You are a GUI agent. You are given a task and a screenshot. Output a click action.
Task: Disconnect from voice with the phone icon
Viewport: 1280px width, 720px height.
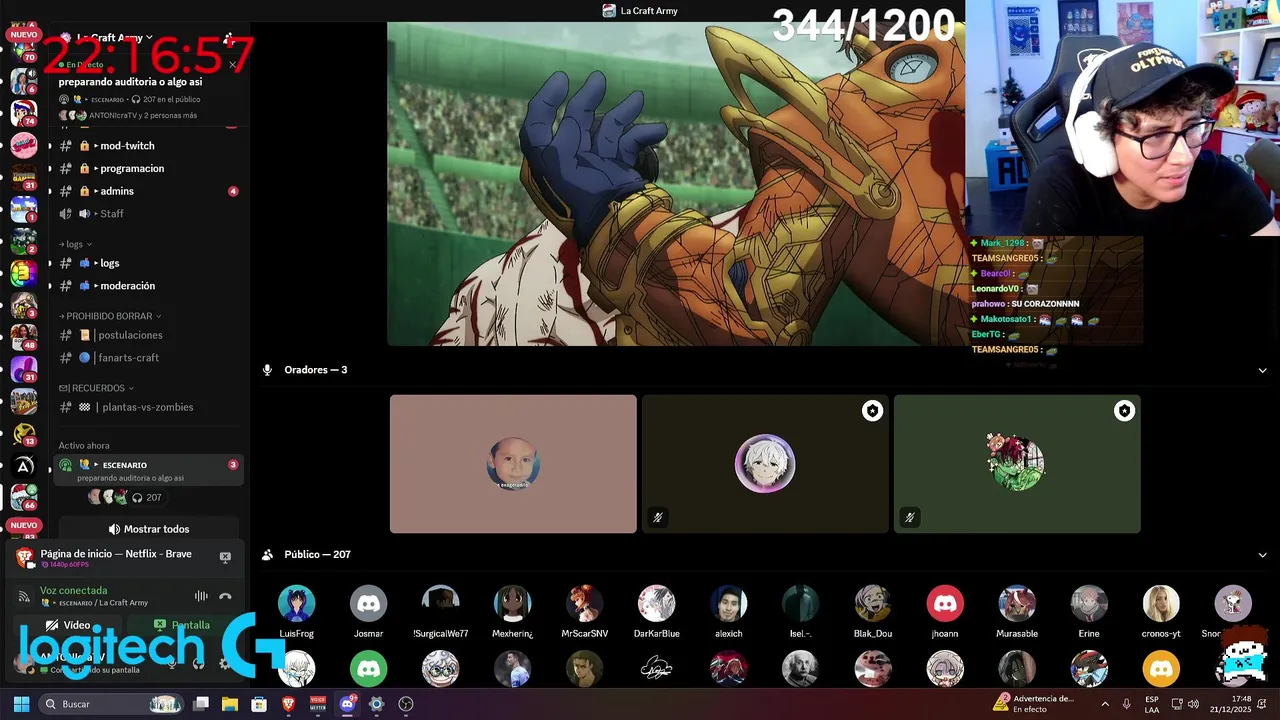(x=225, y=596)
